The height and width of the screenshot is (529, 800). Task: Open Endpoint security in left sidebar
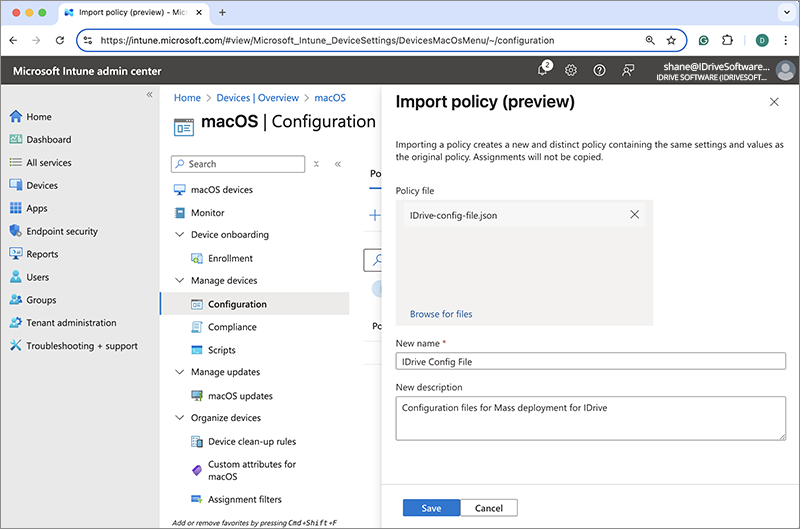point(62,231)
